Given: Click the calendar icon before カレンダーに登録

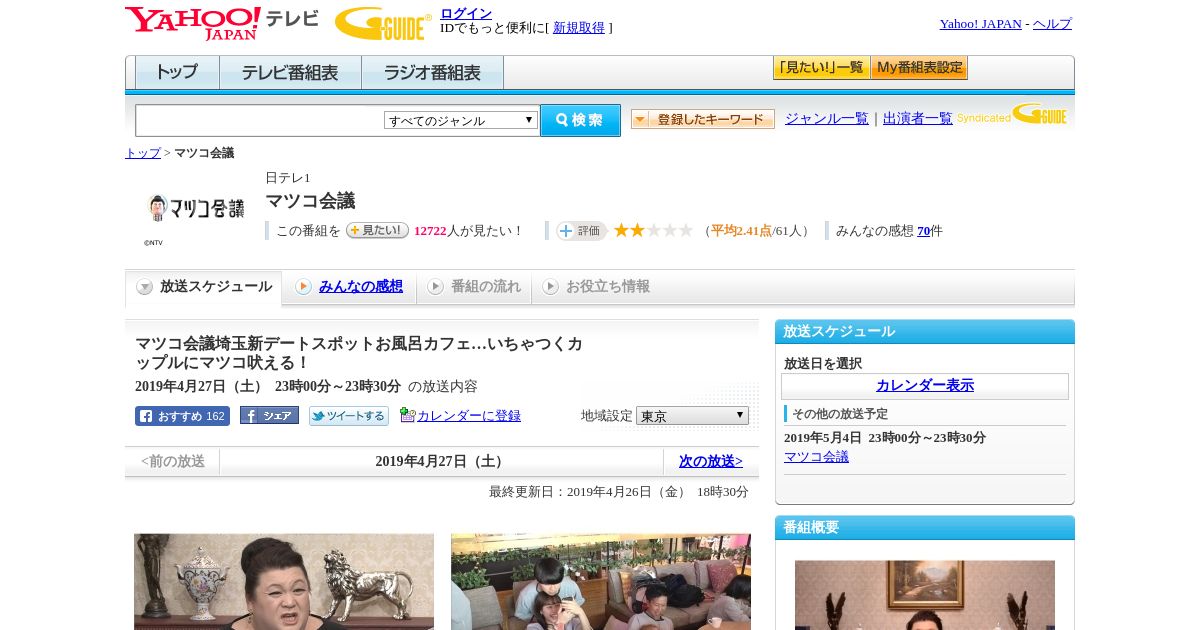Looking at the screenshot, I should (407, 415).
